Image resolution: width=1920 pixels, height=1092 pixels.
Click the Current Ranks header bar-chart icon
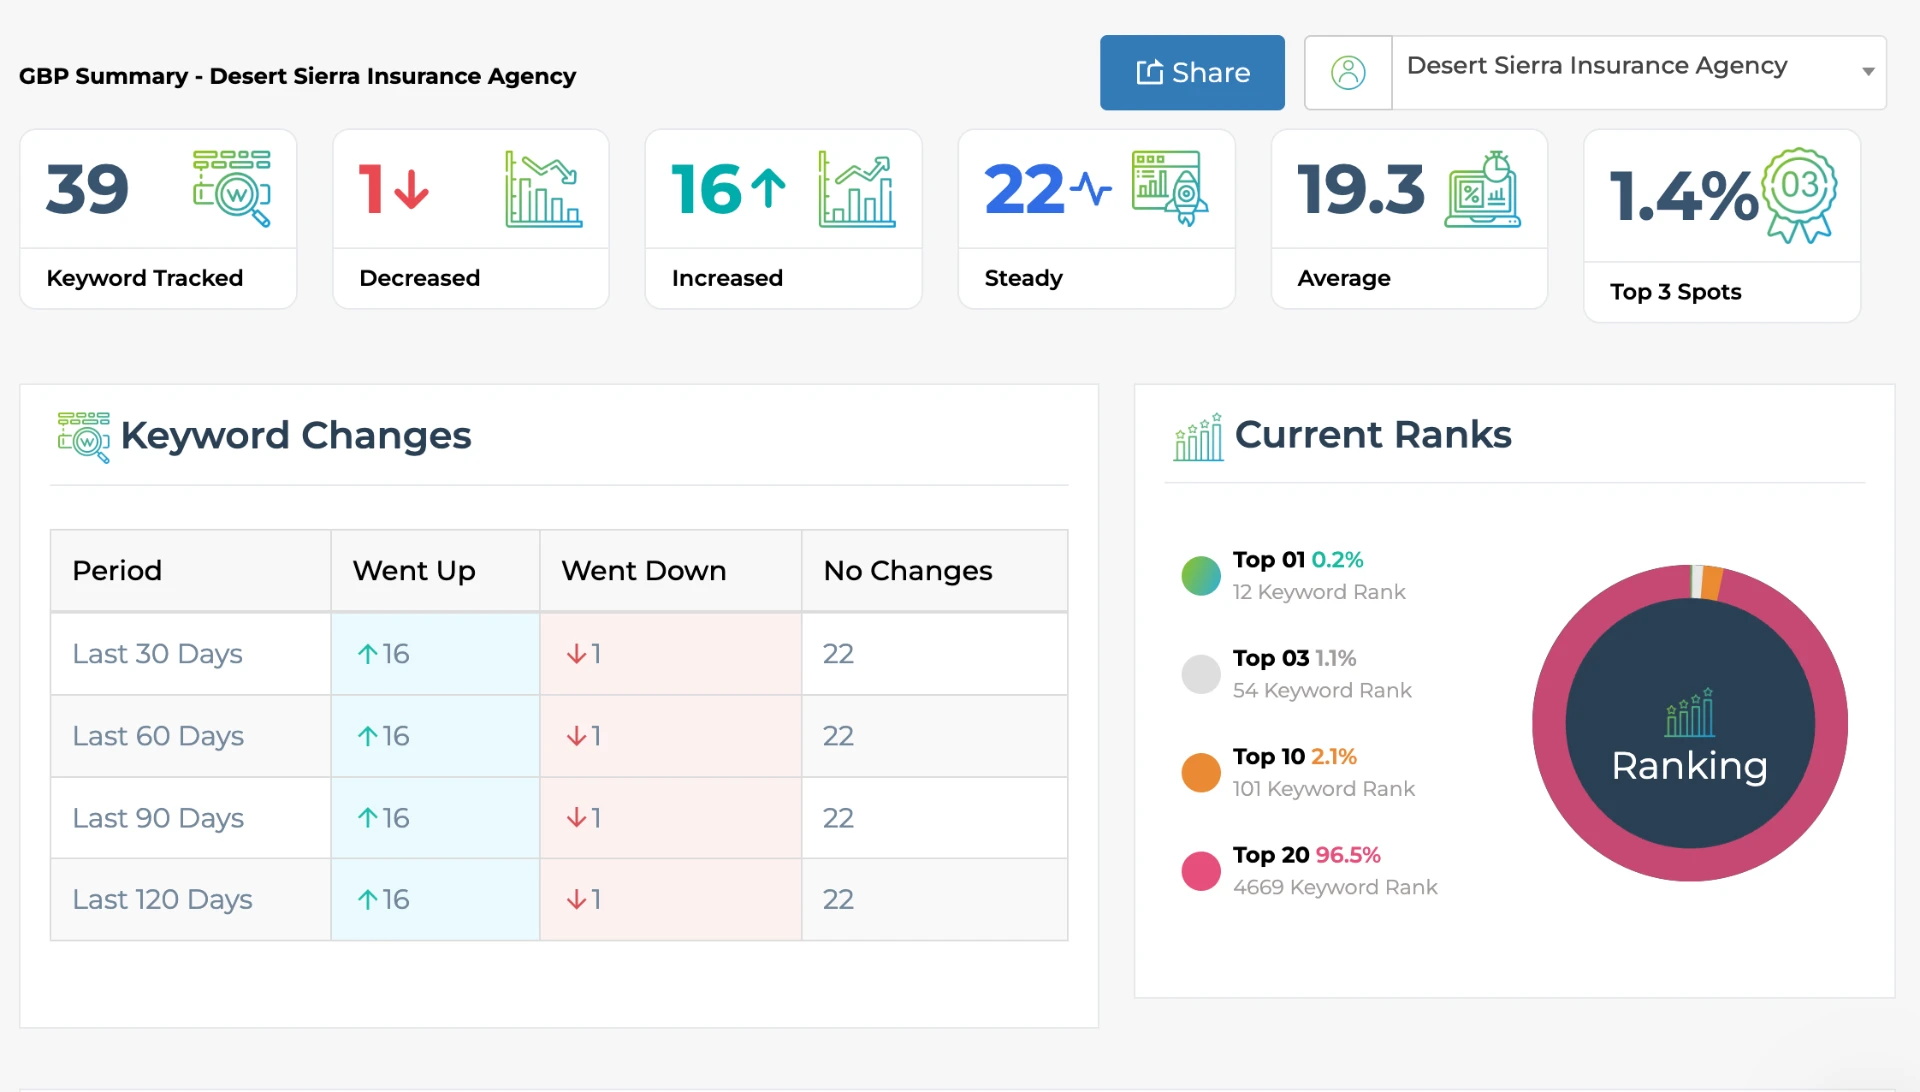tap(1198, 437)
